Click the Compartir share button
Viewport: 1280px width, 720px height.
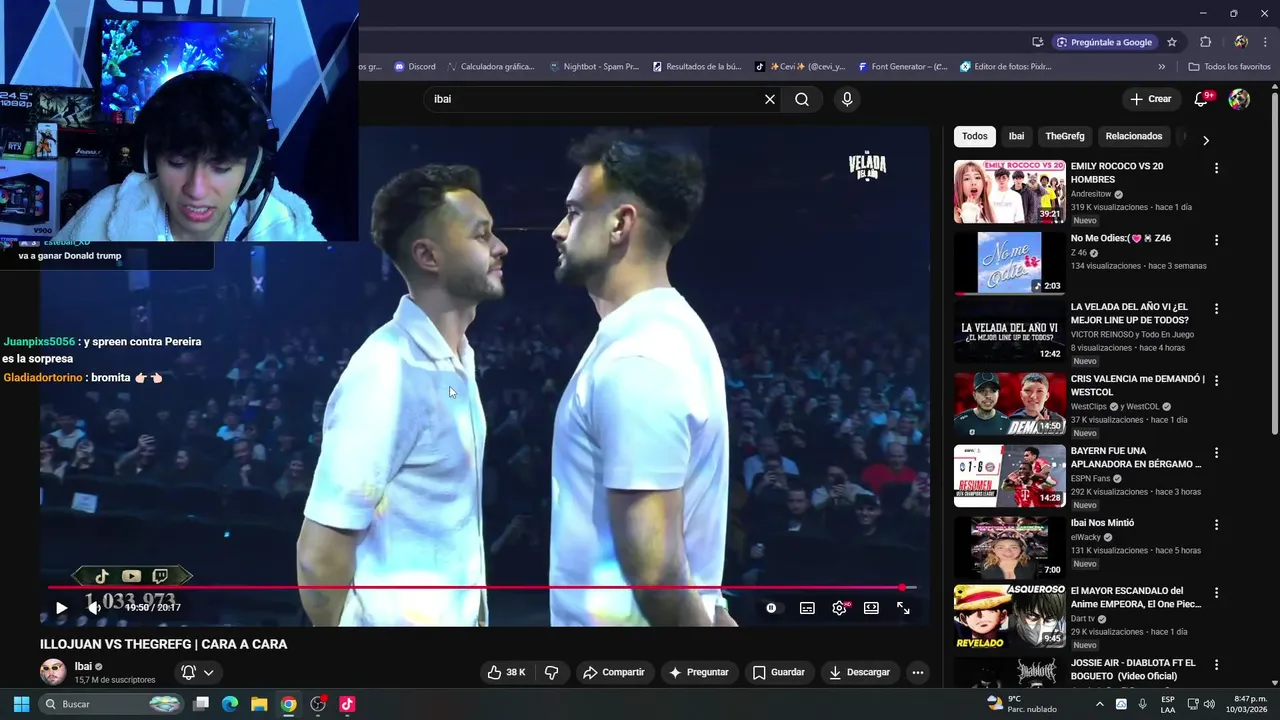[614, 672]
